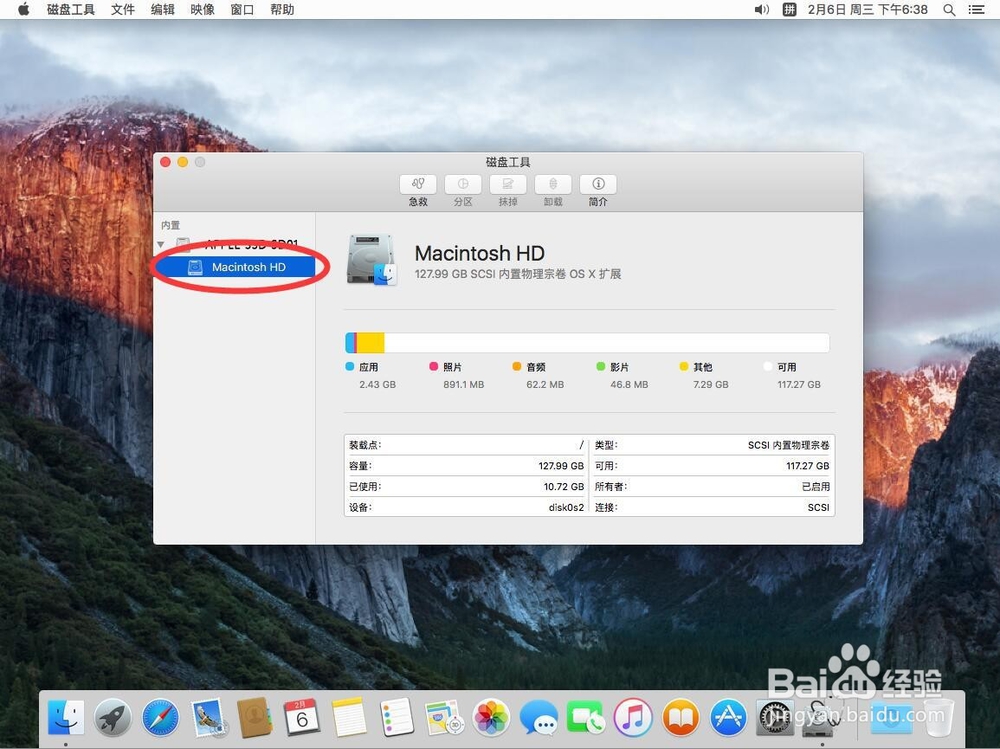The image size is (1000, 749).
Task: Open Notes from the Dock
Action: 349,717
